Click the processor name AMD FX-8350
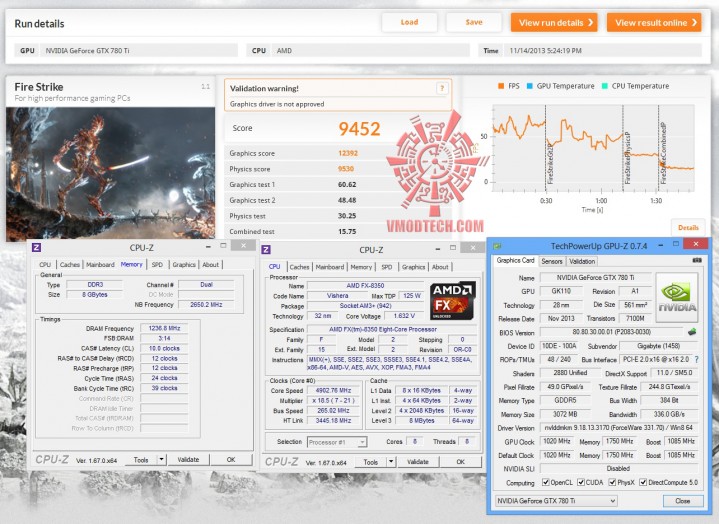 point(365,286)
